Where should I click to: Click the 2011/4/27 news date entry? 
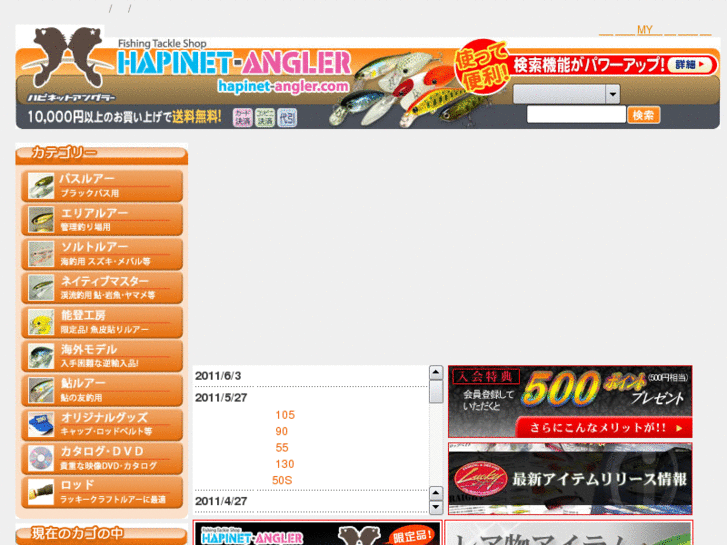(x=221, y=501)
